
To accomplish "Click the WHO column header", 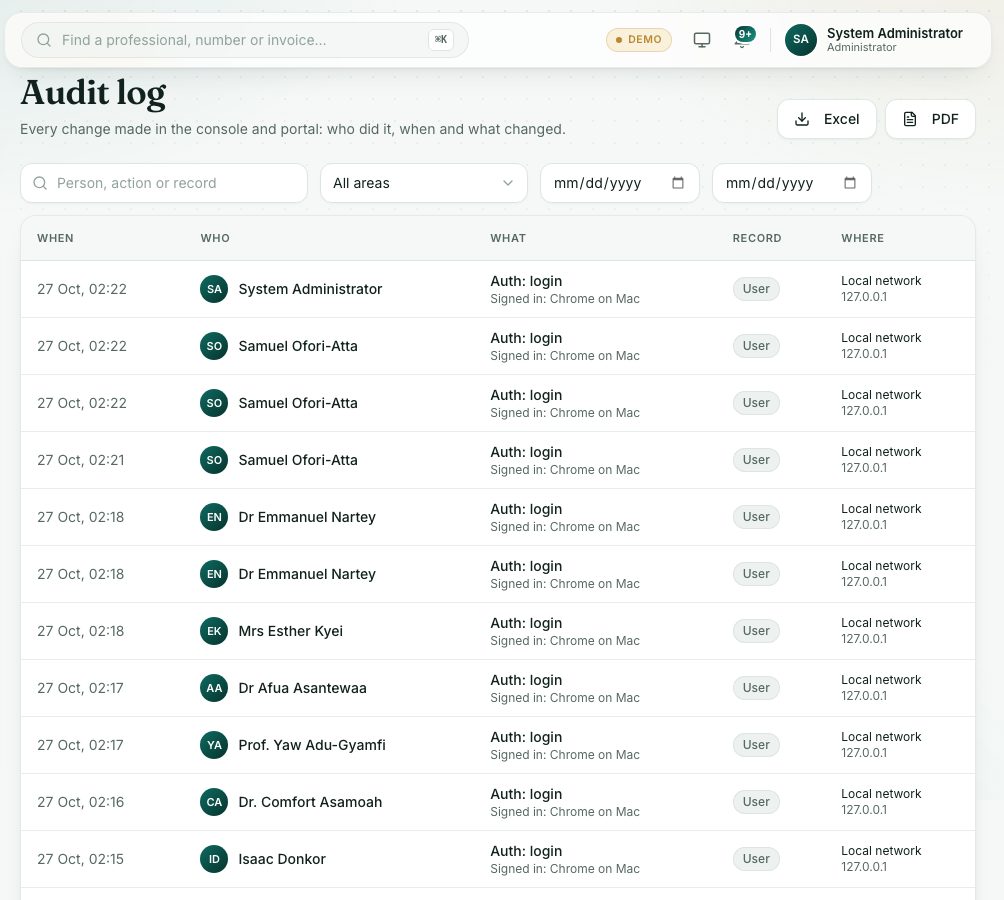I will pos(215,238).
